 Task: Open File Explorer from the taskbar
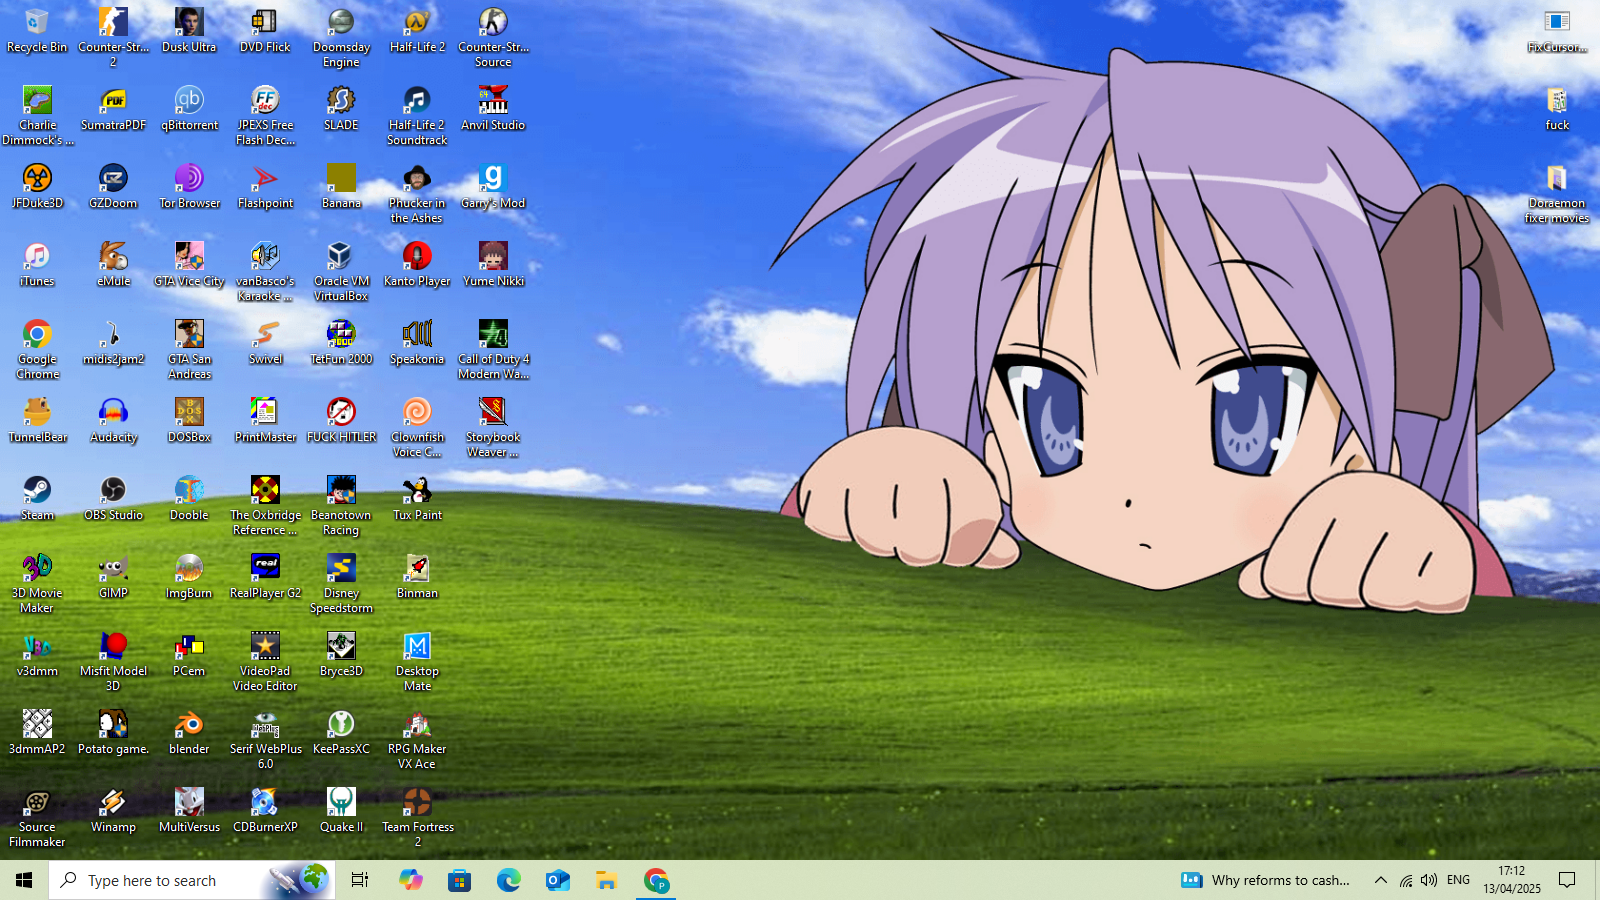pyautogui.click(x=606, y=880)
